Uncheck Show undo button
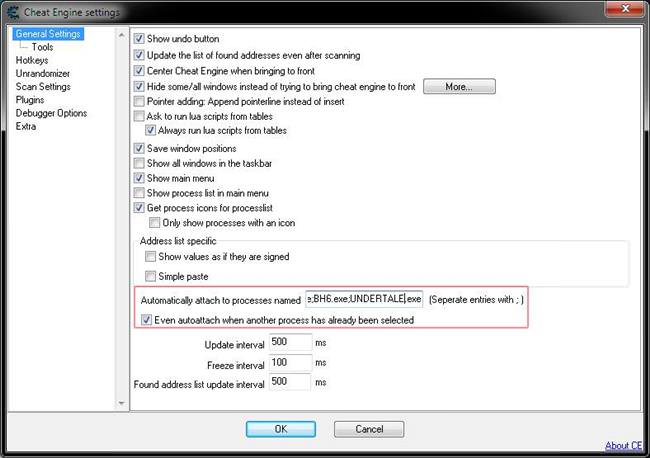 [x=139, y=39]
